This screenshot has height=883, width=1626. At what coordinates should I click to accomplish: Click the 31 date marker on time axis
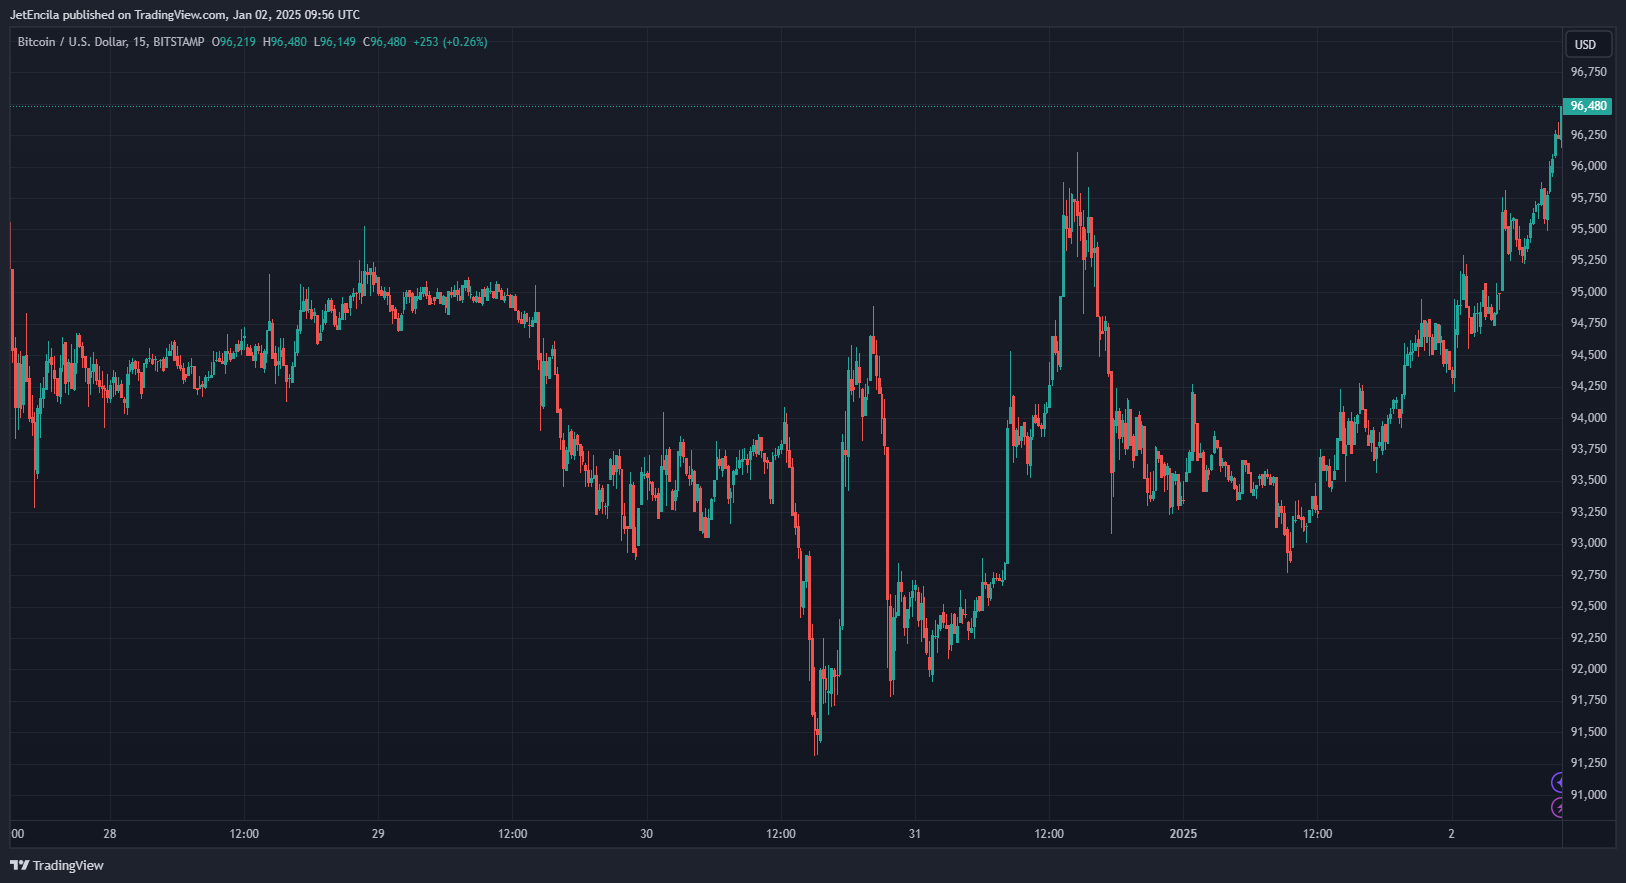[915, 834]
